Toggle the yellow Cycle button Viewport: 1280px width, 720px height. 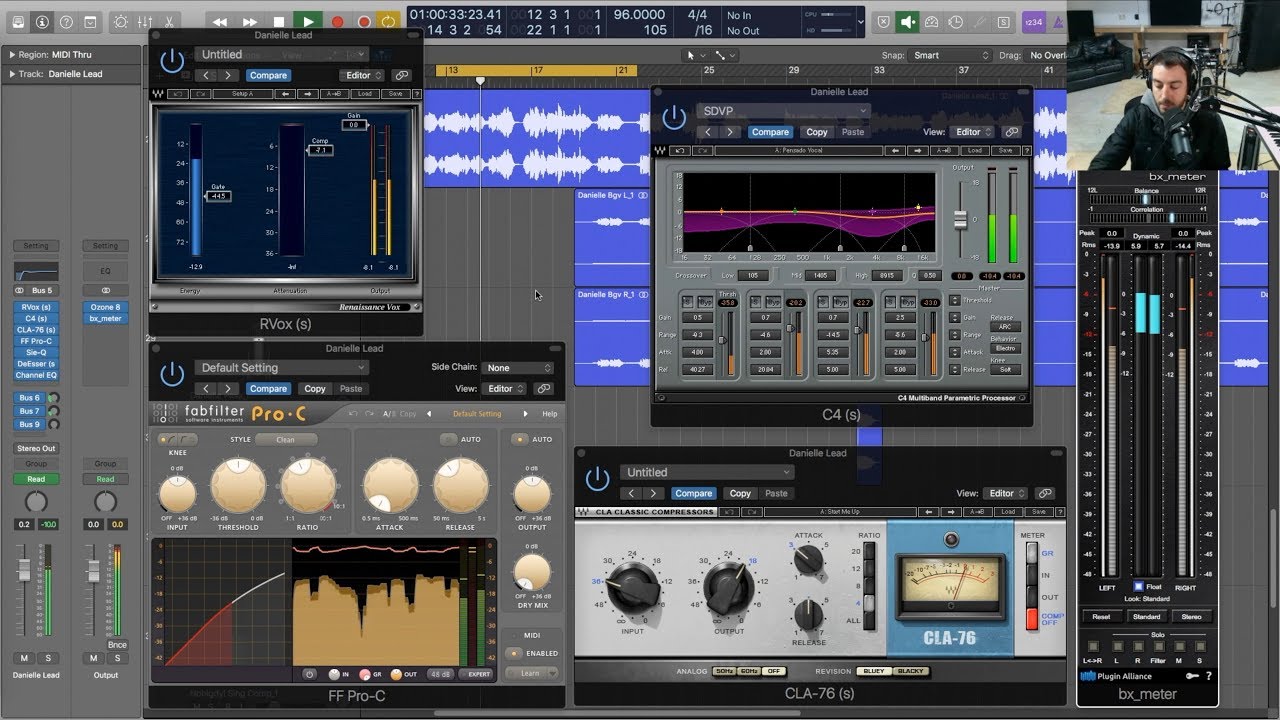[388, 21]
